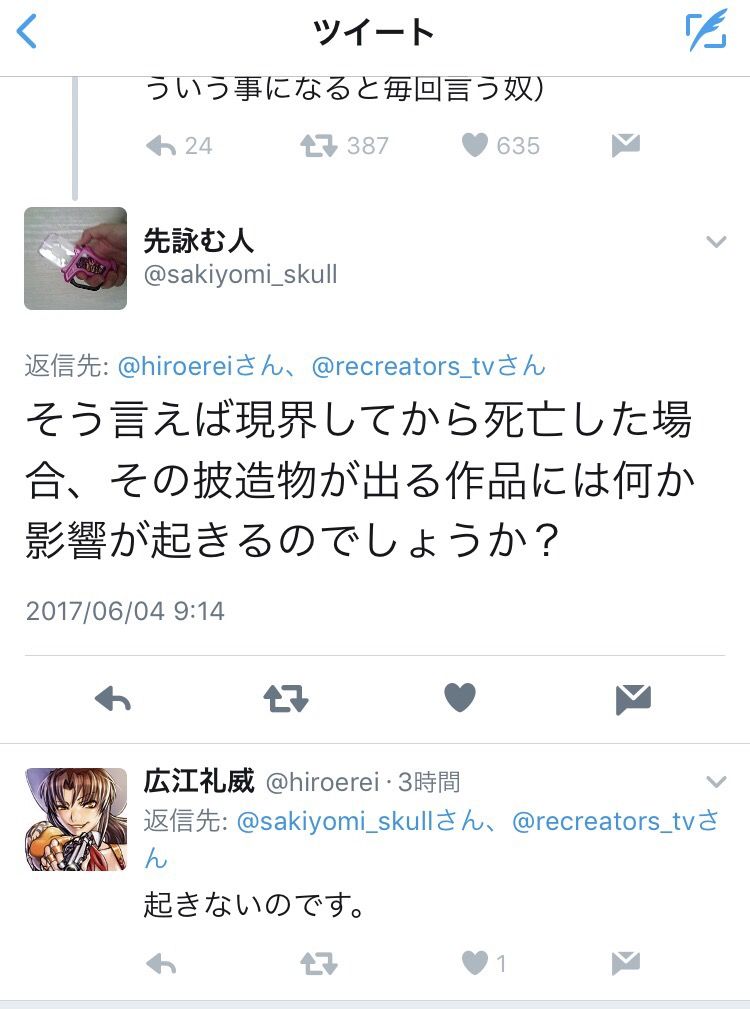
Task: Open the compose tweet feather icon
Action: click(x=706, y=30)
